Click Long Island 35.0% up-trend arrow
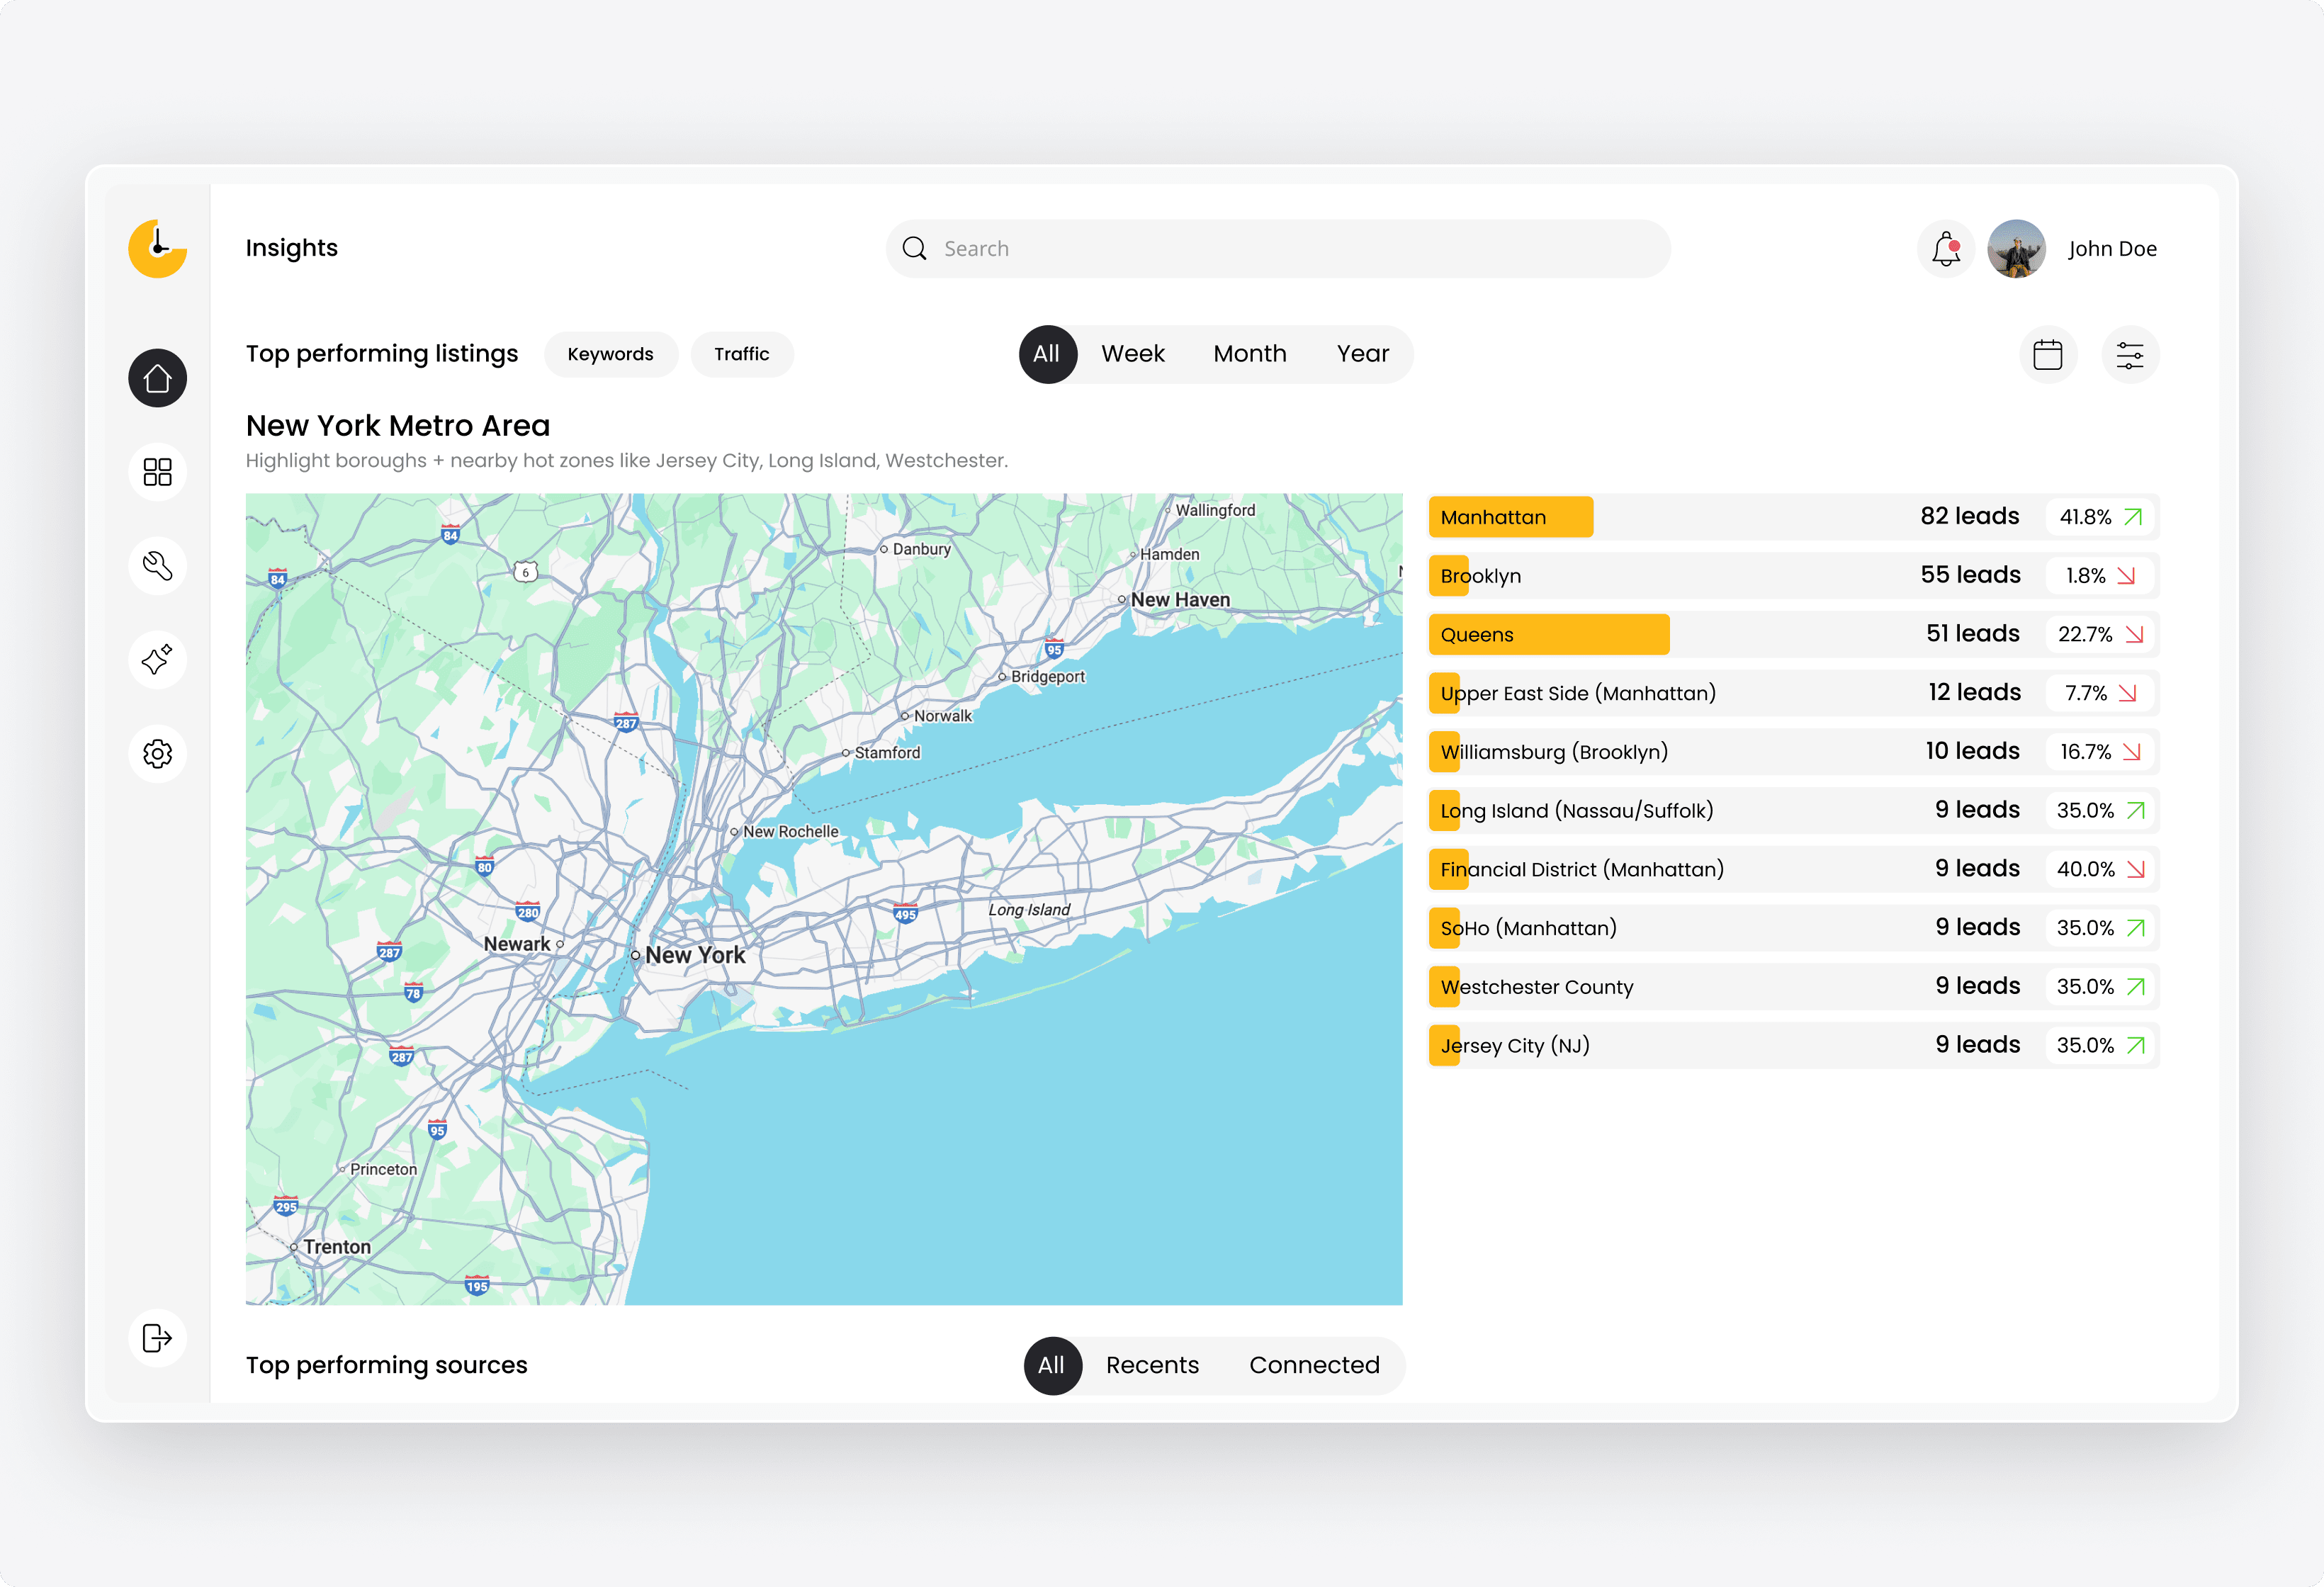Image resolution: width=2324 pixels, height=1587 pixels. pos(2135,810)
